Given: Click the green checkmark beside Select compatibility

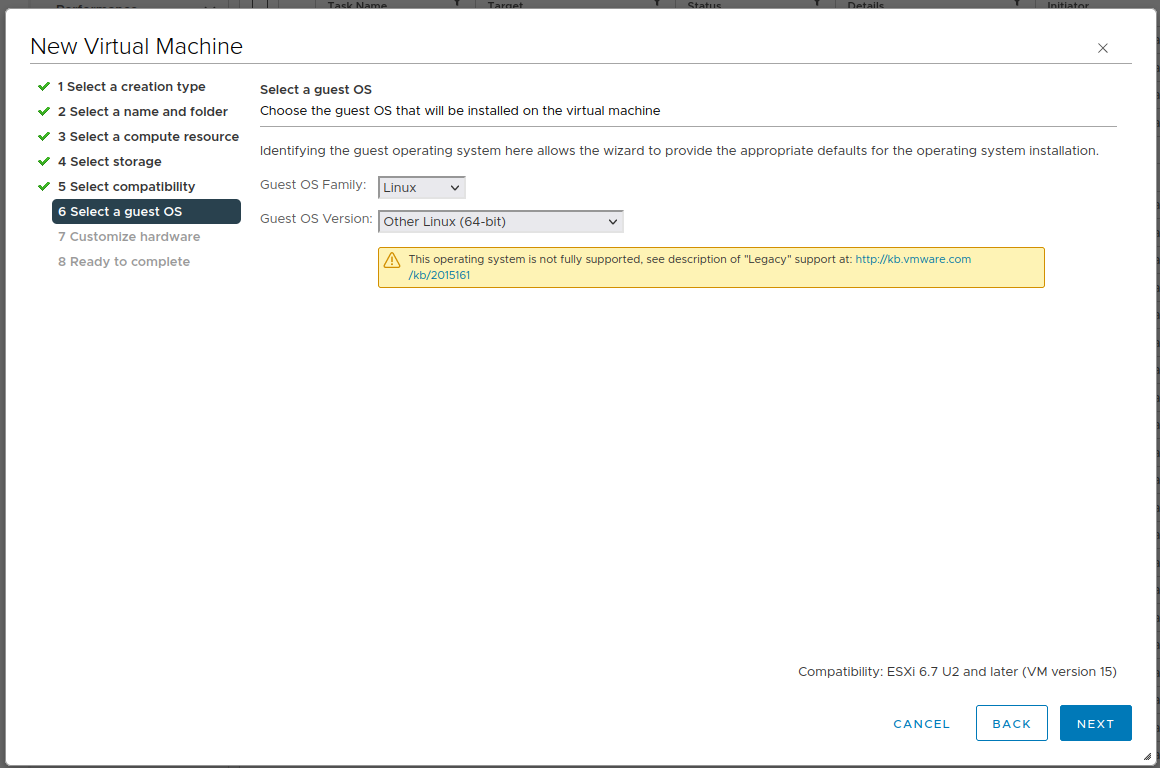Looking at the screenshot, I should pos(44,187).
